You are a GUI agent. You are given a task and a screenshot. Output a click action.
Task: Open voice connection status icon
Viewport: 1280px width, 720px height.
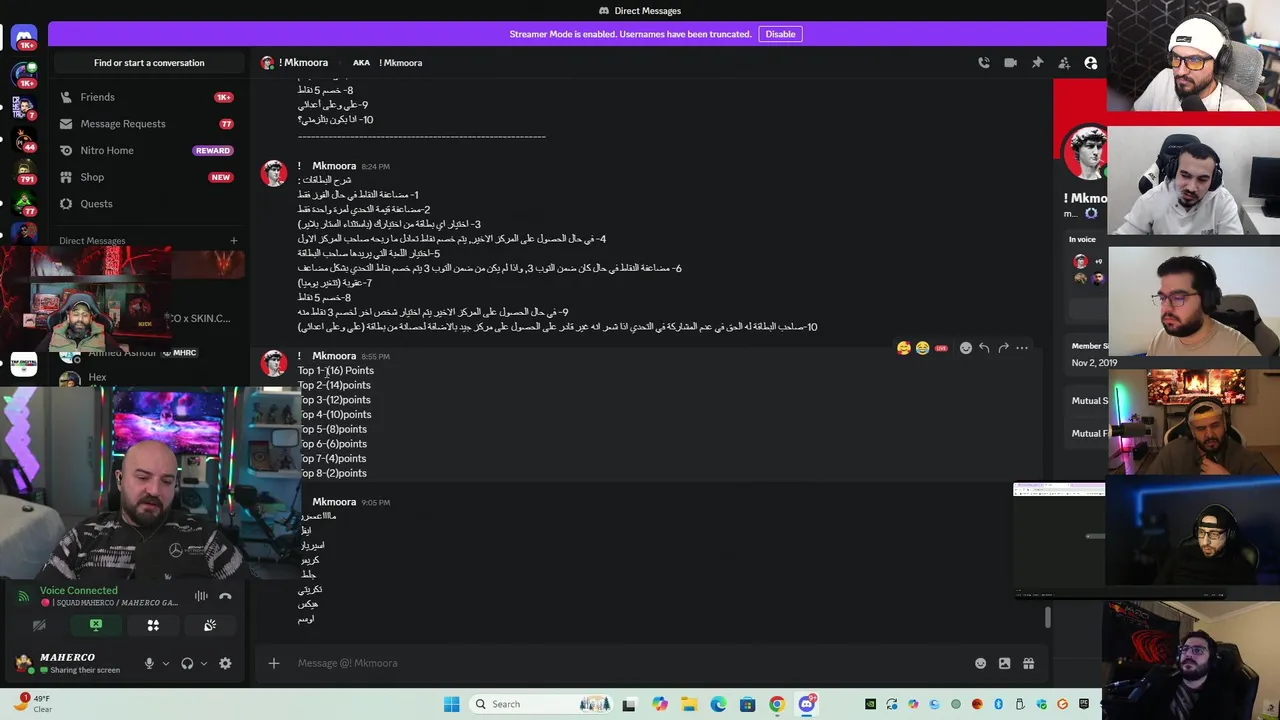[x=24, y=596]
